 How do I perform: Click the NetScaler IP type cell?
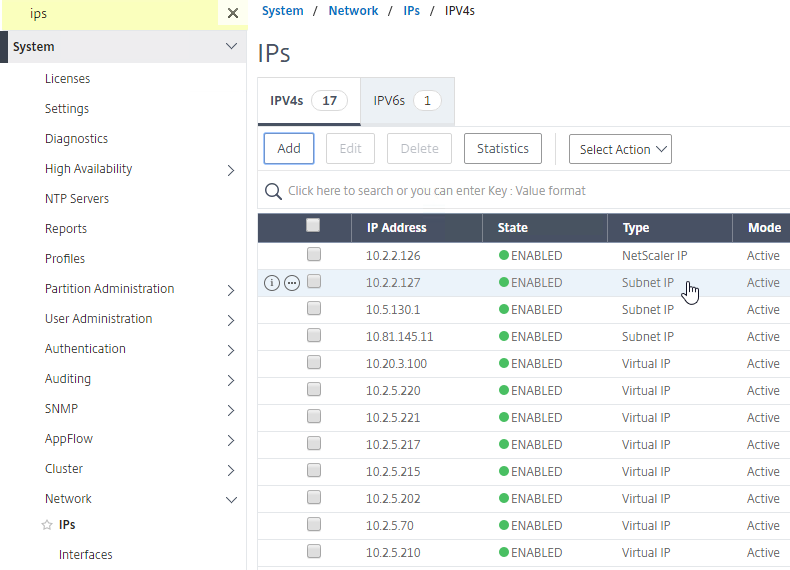(654, 256)
